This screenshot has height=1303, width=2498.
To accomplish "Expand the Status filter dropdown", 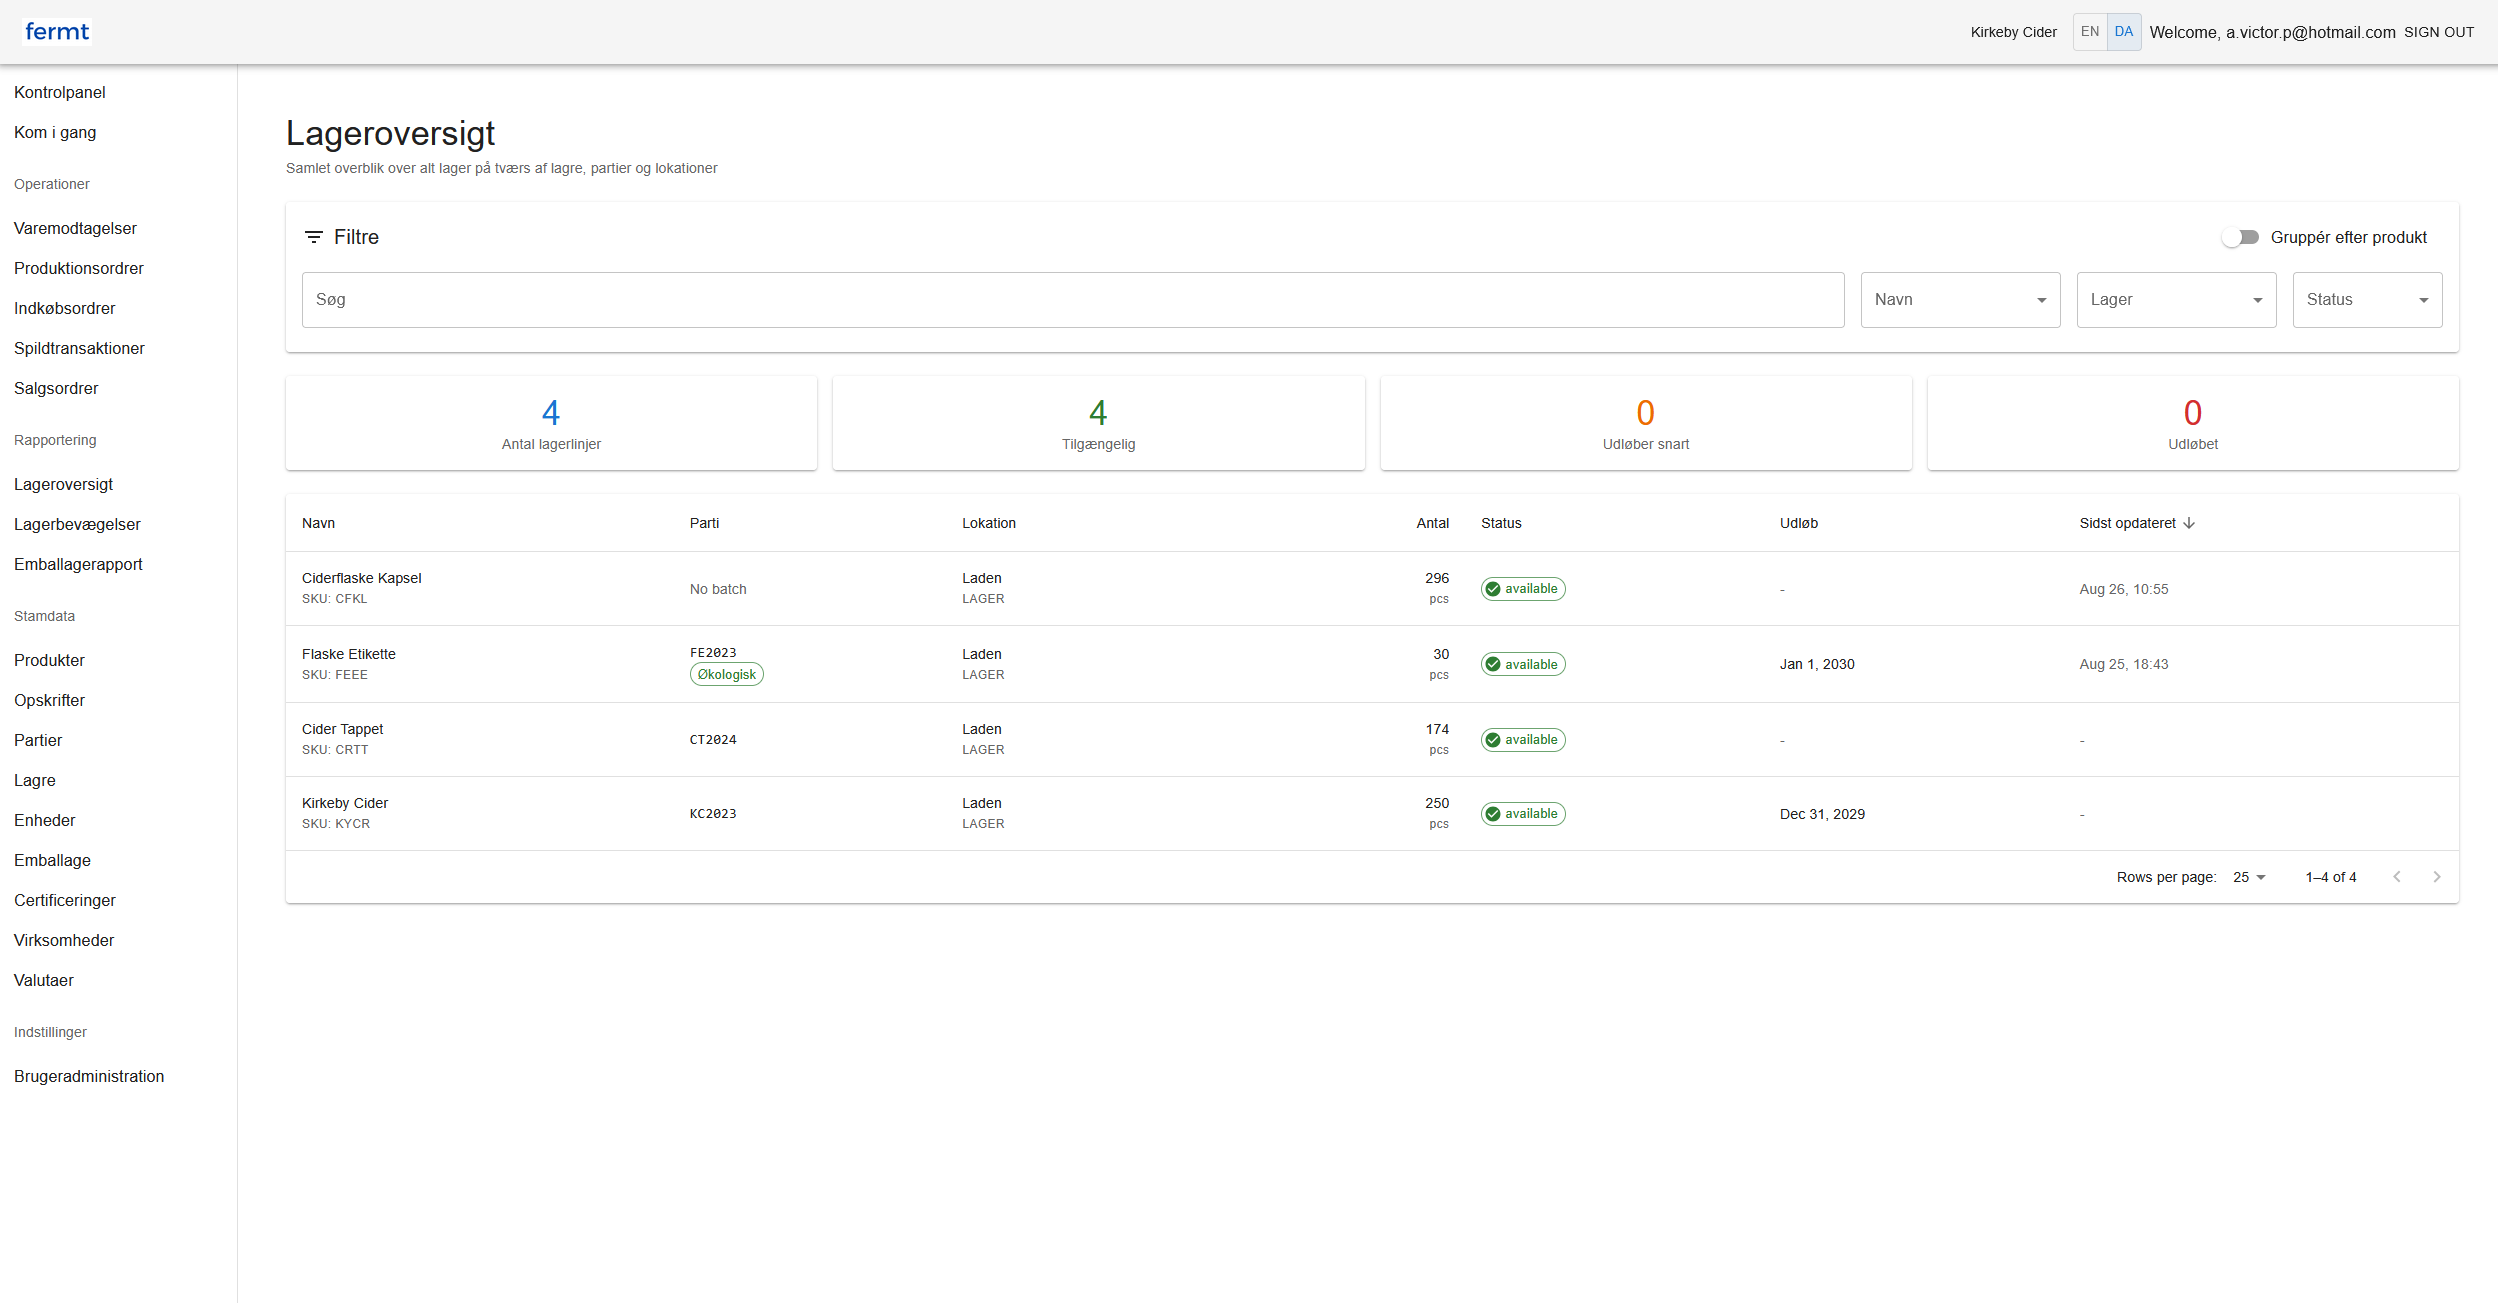I will point(2367,300).
